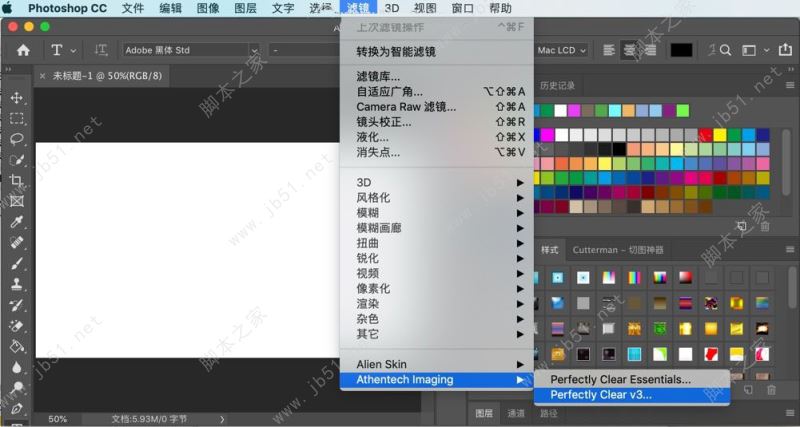This screenshot has width=800, height=427.
Task: Open the Mac LCD anti-aliasing dropdown
Action: (561, 50)
